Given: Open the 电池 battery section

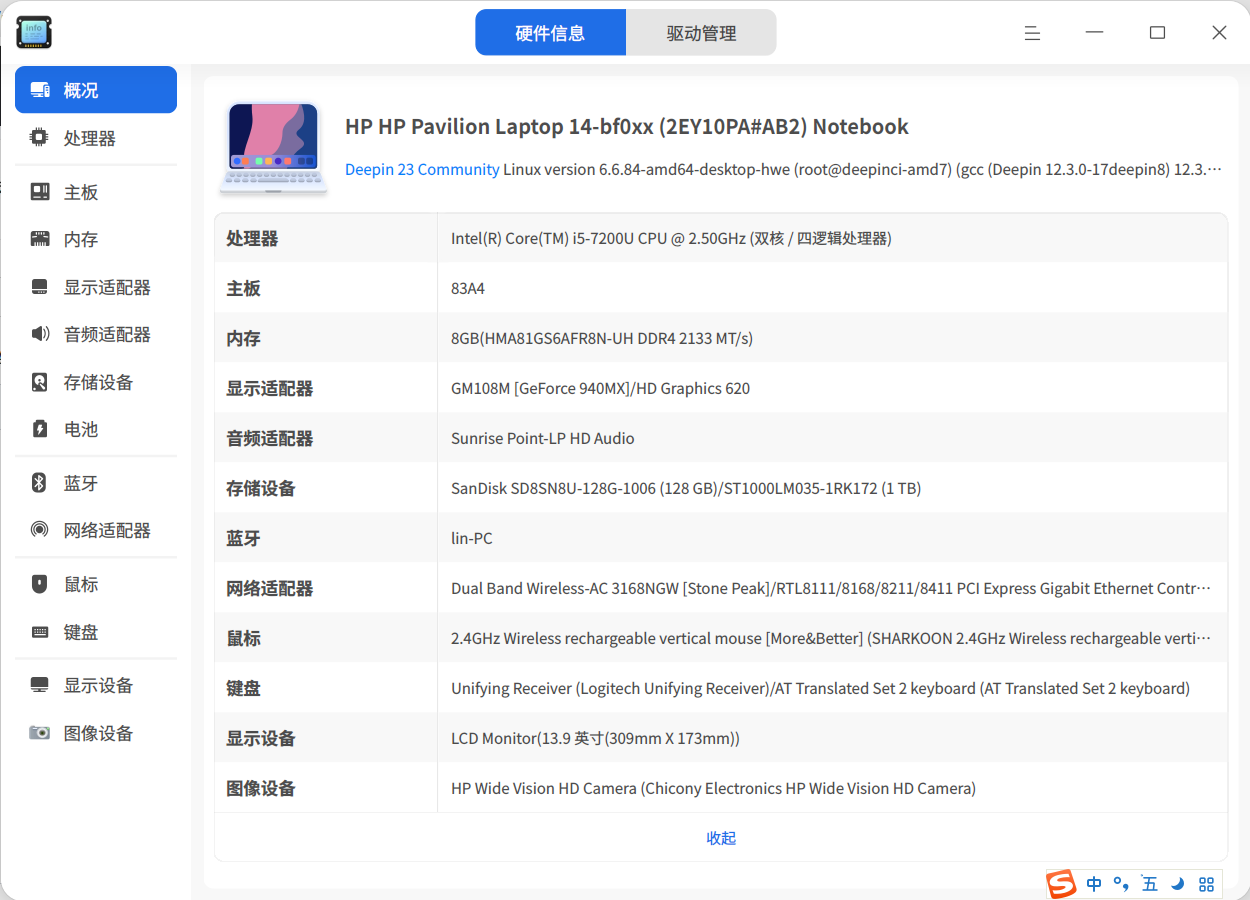Looking at the screenshot, I should pyautogui.click(x=96, y=430).
